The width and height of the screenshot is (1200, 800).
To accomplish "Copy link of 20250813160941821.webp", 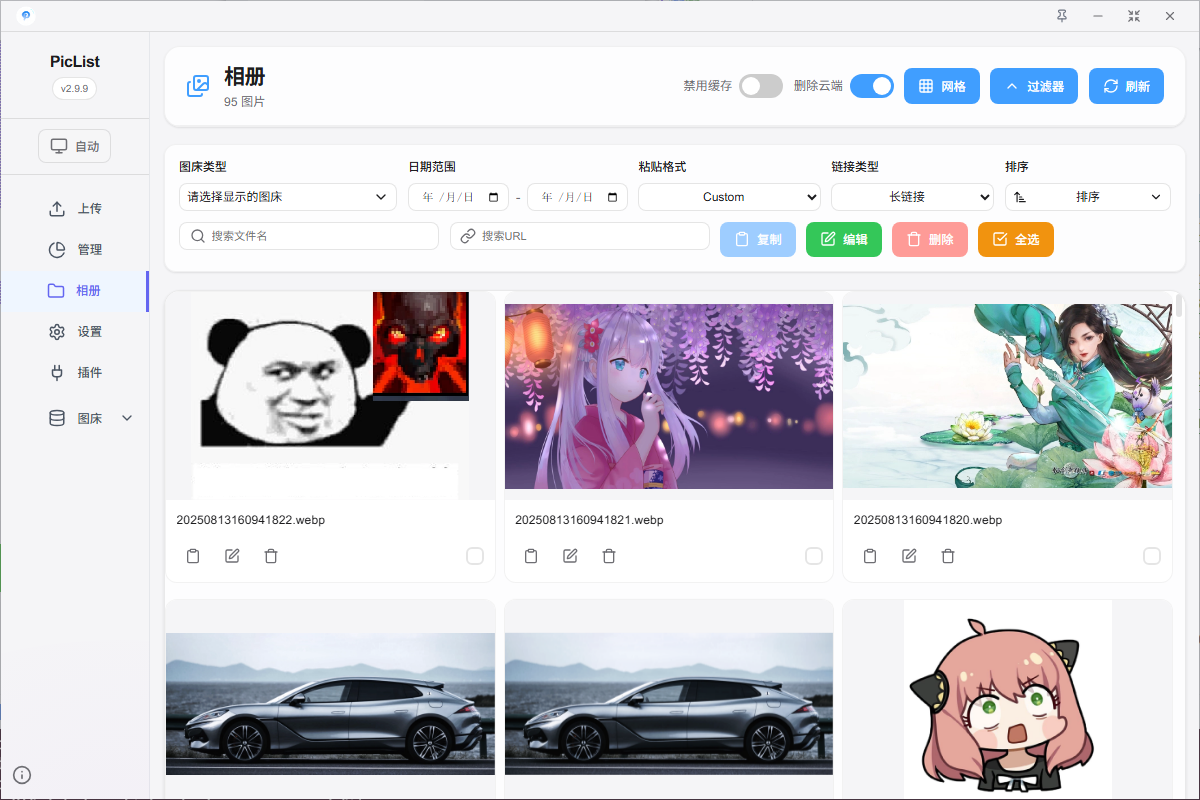I will (x=531, y=556).
